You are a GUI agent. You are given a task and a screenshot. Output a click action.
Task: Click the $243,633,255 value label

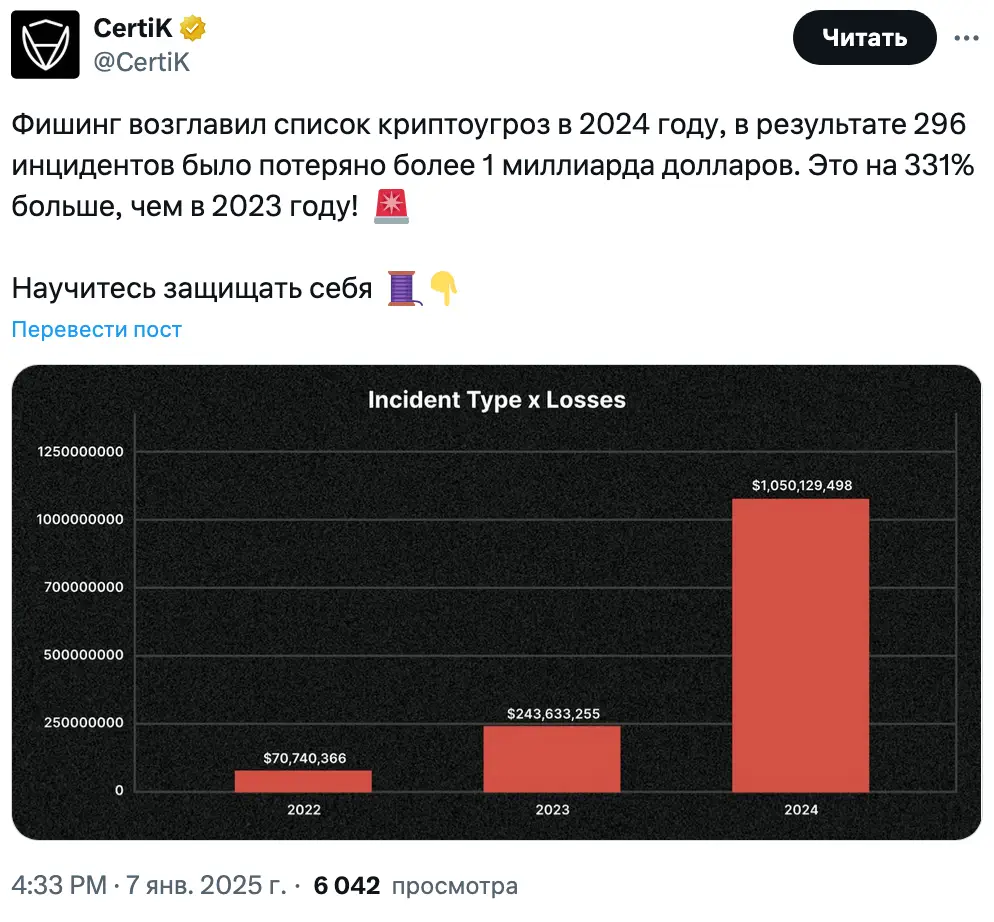[553, 713]
